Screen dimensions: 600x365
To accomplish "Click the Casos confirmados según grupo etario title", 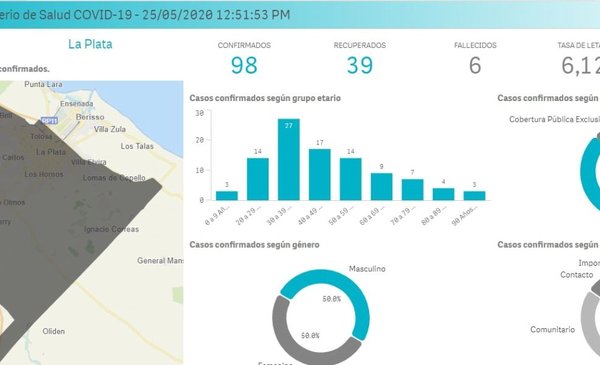I will pos(265,98).
